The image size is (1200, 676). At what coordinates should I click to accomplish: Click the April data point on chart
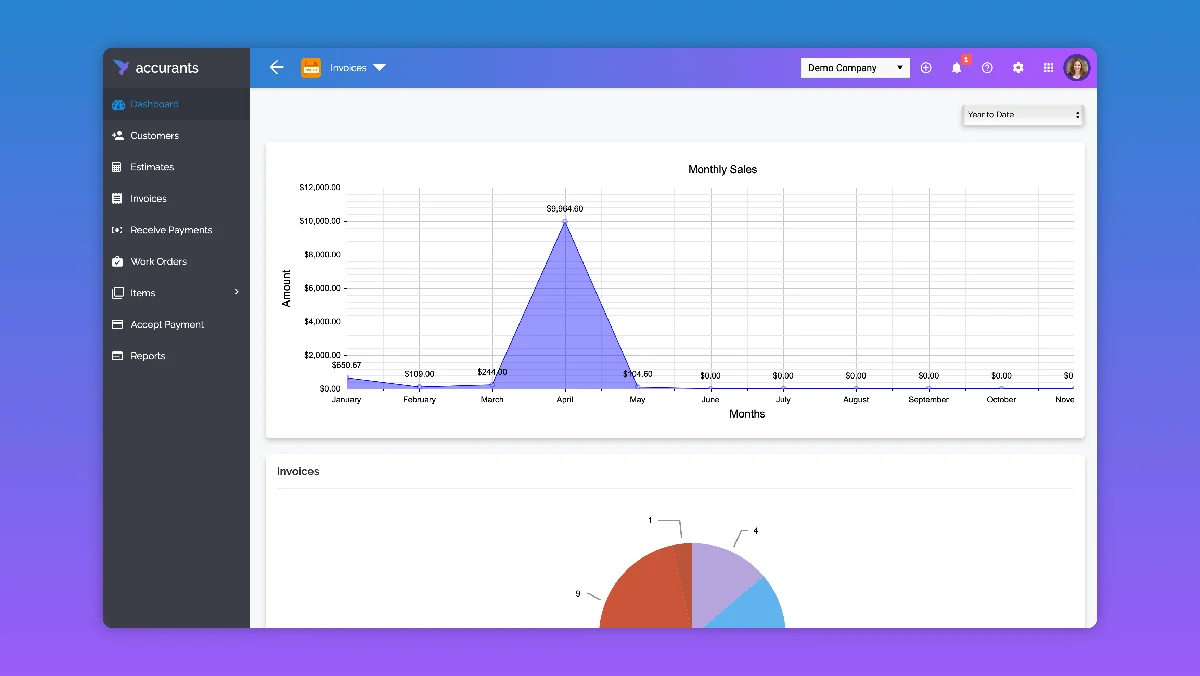tap(565, 221)
